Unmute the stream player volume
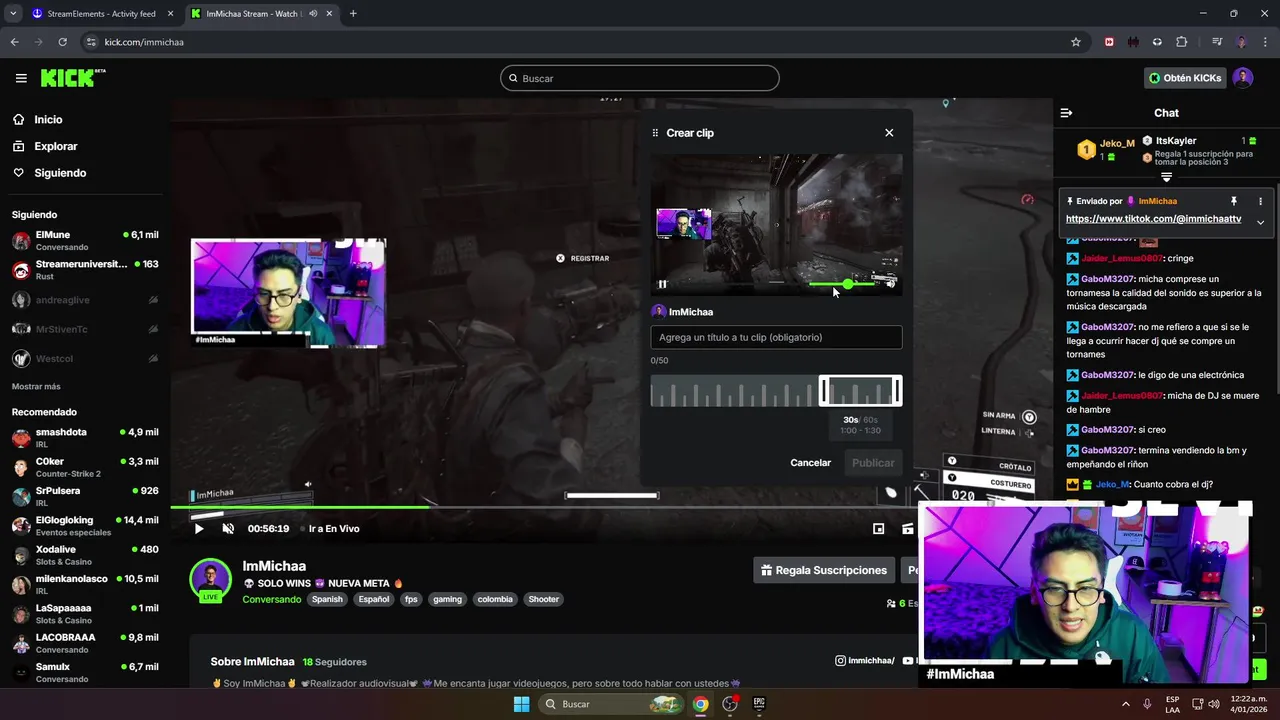Viewport: 1280px width, 720px height. pyautogui.click(x=228, y=529)
